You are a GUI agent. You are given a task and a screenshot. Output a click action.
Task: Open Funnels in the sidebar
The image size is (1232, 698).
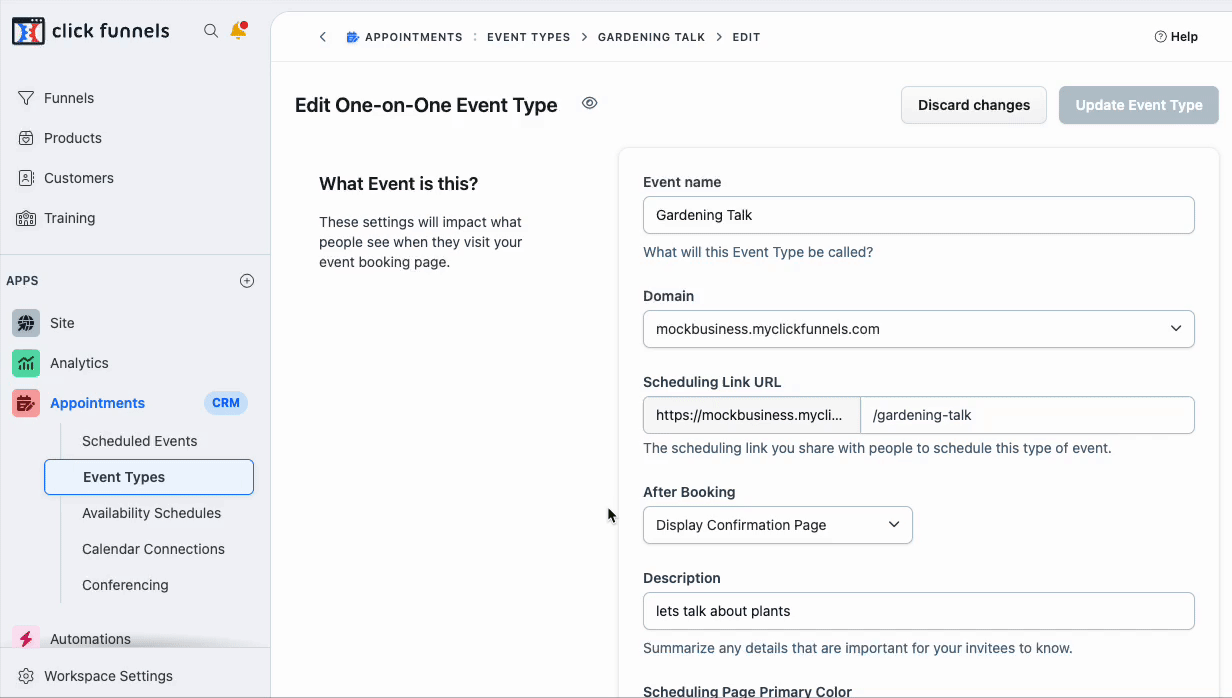pos(69,98)
